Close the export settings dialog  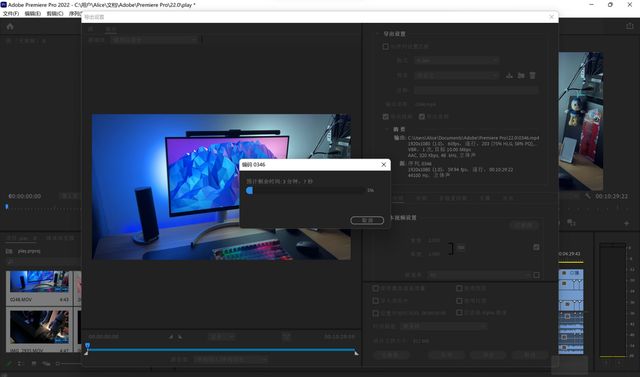[x=551, y=17]
